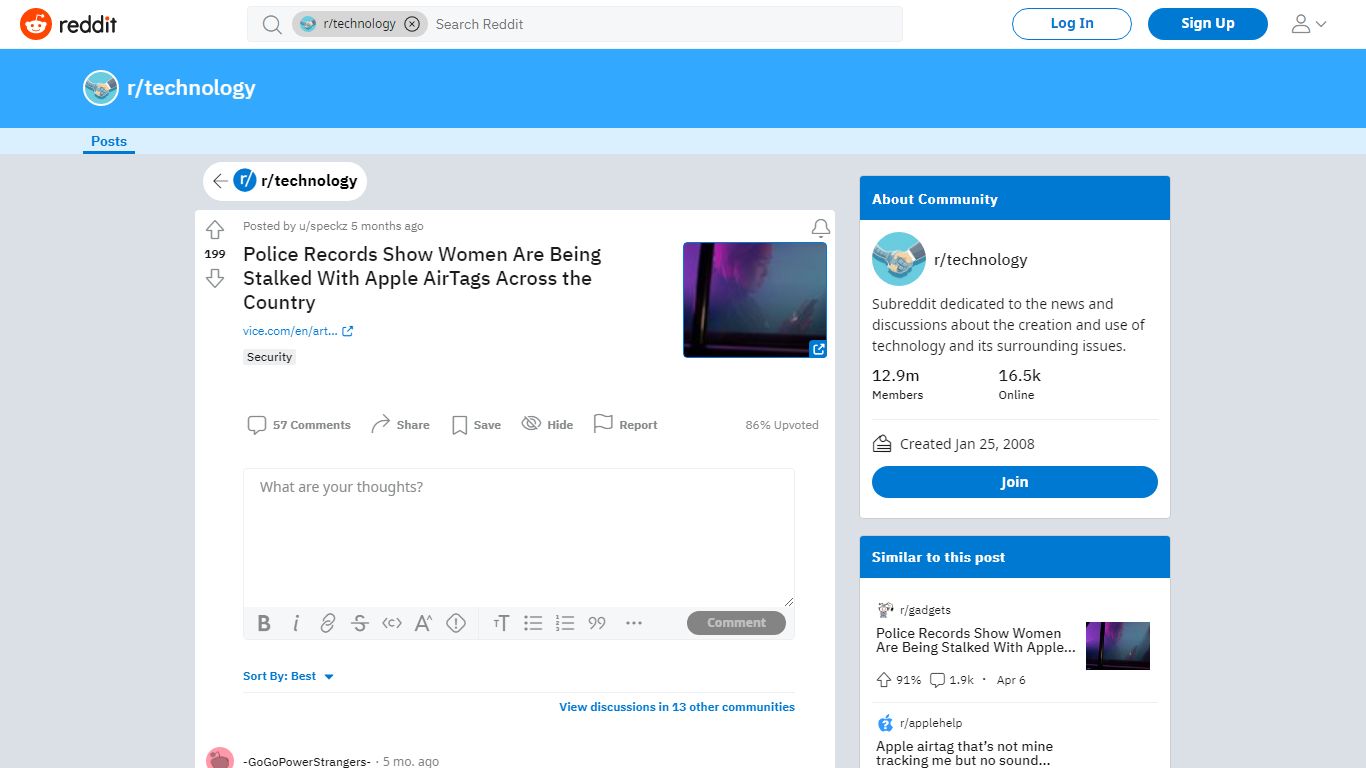Click the 86% Upvoted text
Image resolution: width=1366 pixels, height=768 pixels.
(782, 425)
